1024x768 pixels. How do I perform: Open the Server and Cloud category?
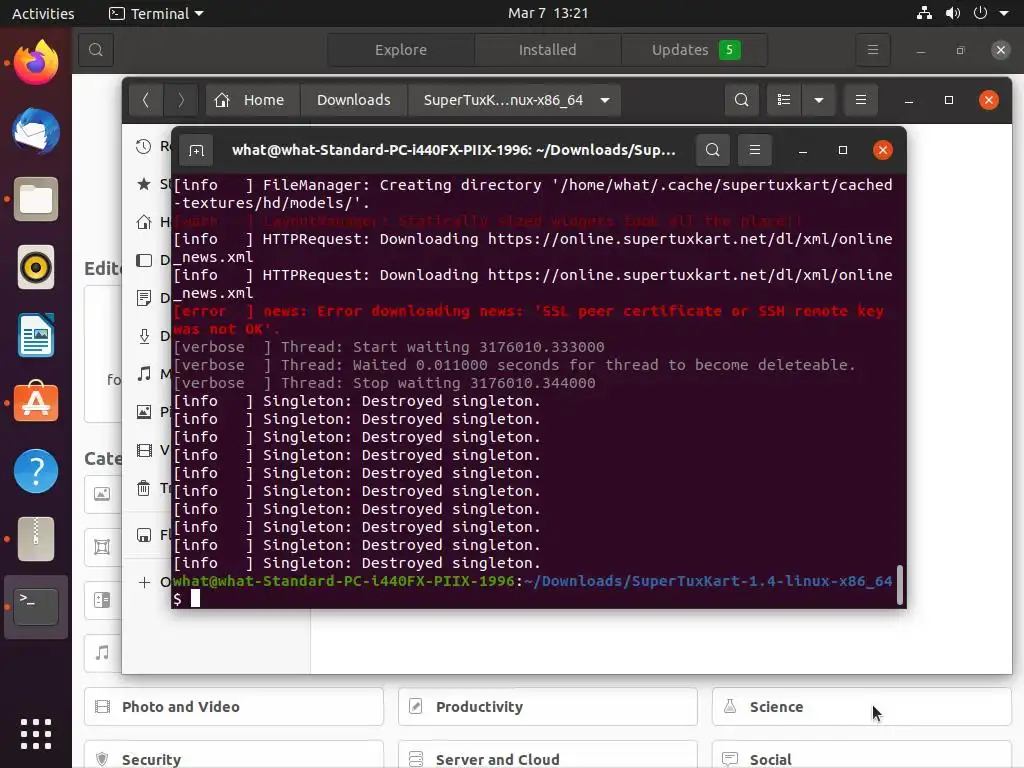[548, 756]
